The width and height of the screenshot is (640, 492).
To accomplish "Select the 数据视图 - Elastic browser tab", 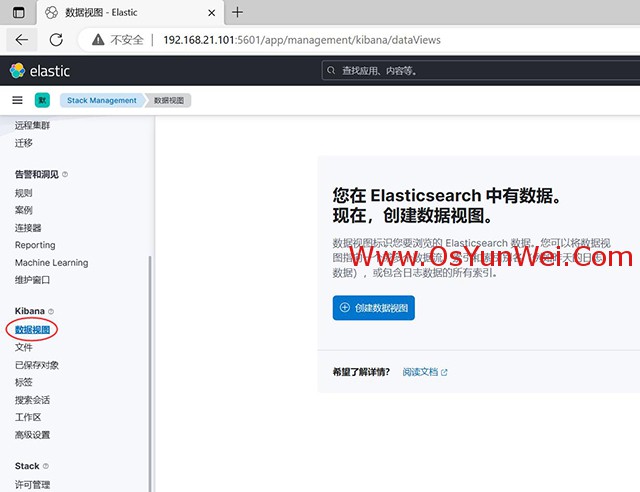I will click(131, 13).
